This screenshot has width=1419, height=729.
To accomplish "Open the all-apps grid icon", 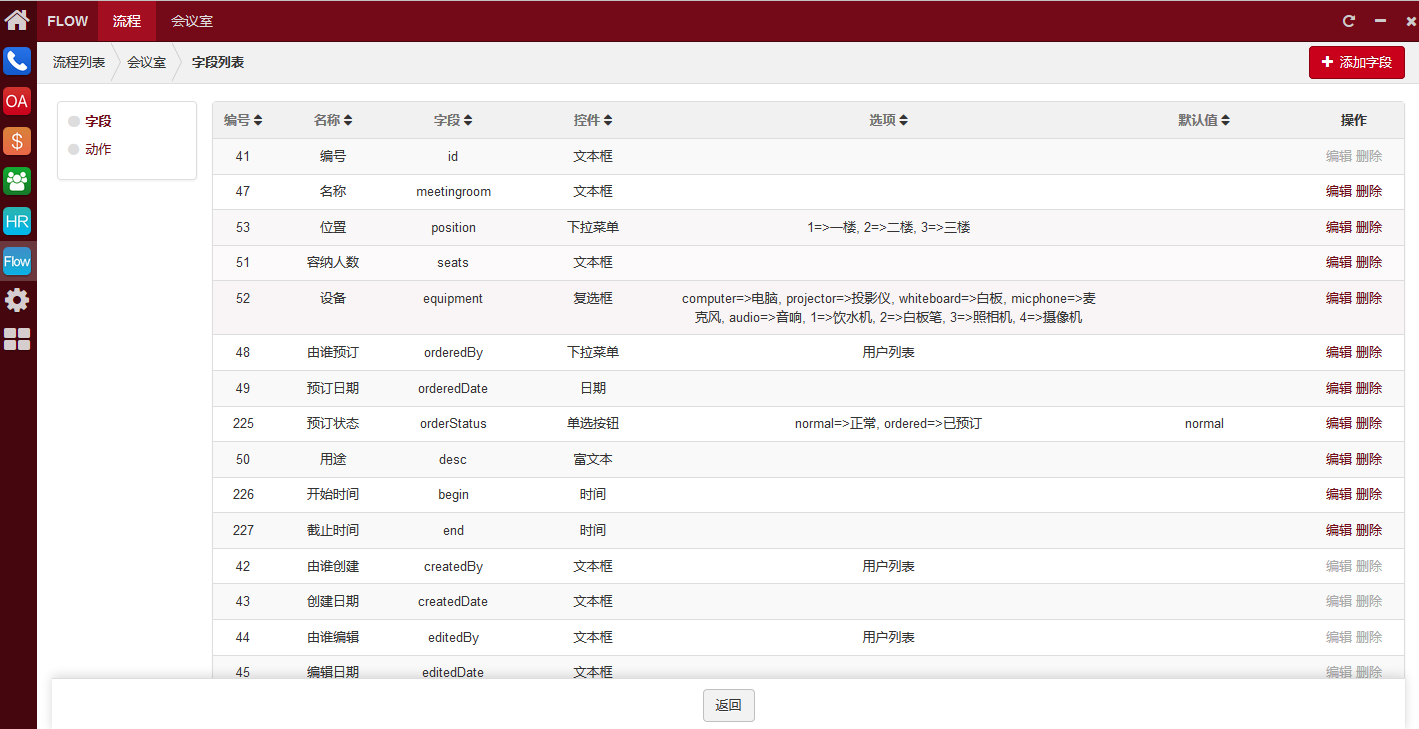I will 17,340.
